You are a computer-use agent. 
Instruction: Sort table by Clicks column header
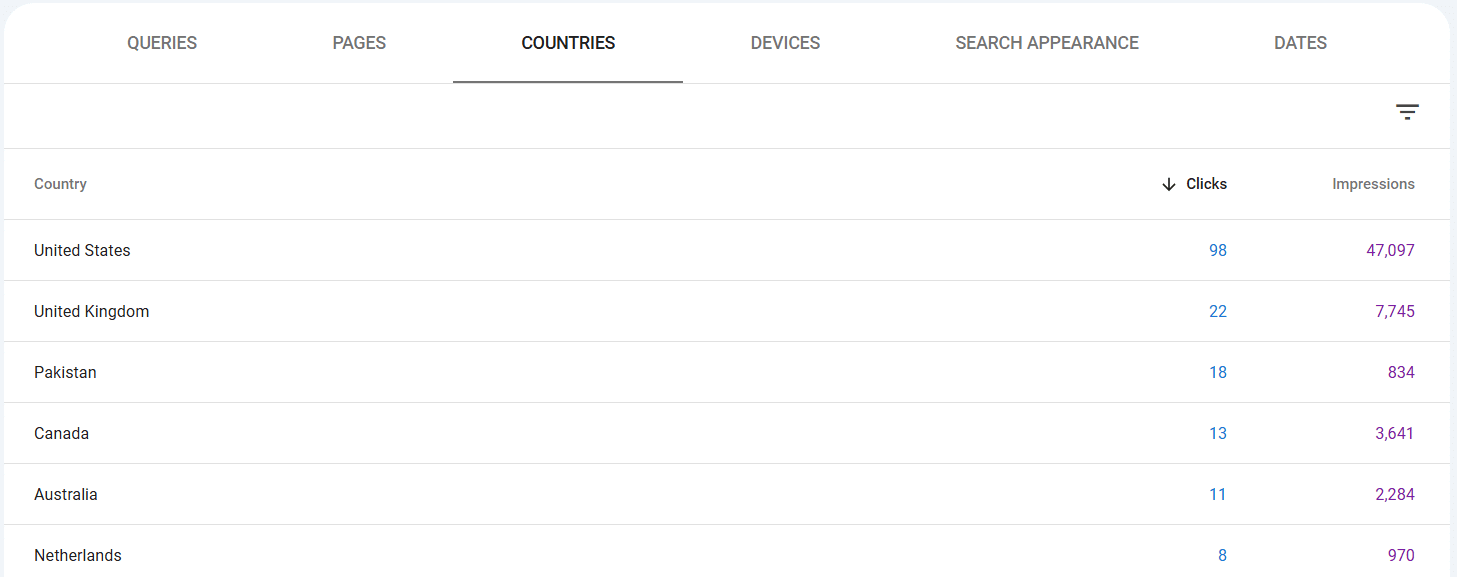click(x=1206, y=184)
